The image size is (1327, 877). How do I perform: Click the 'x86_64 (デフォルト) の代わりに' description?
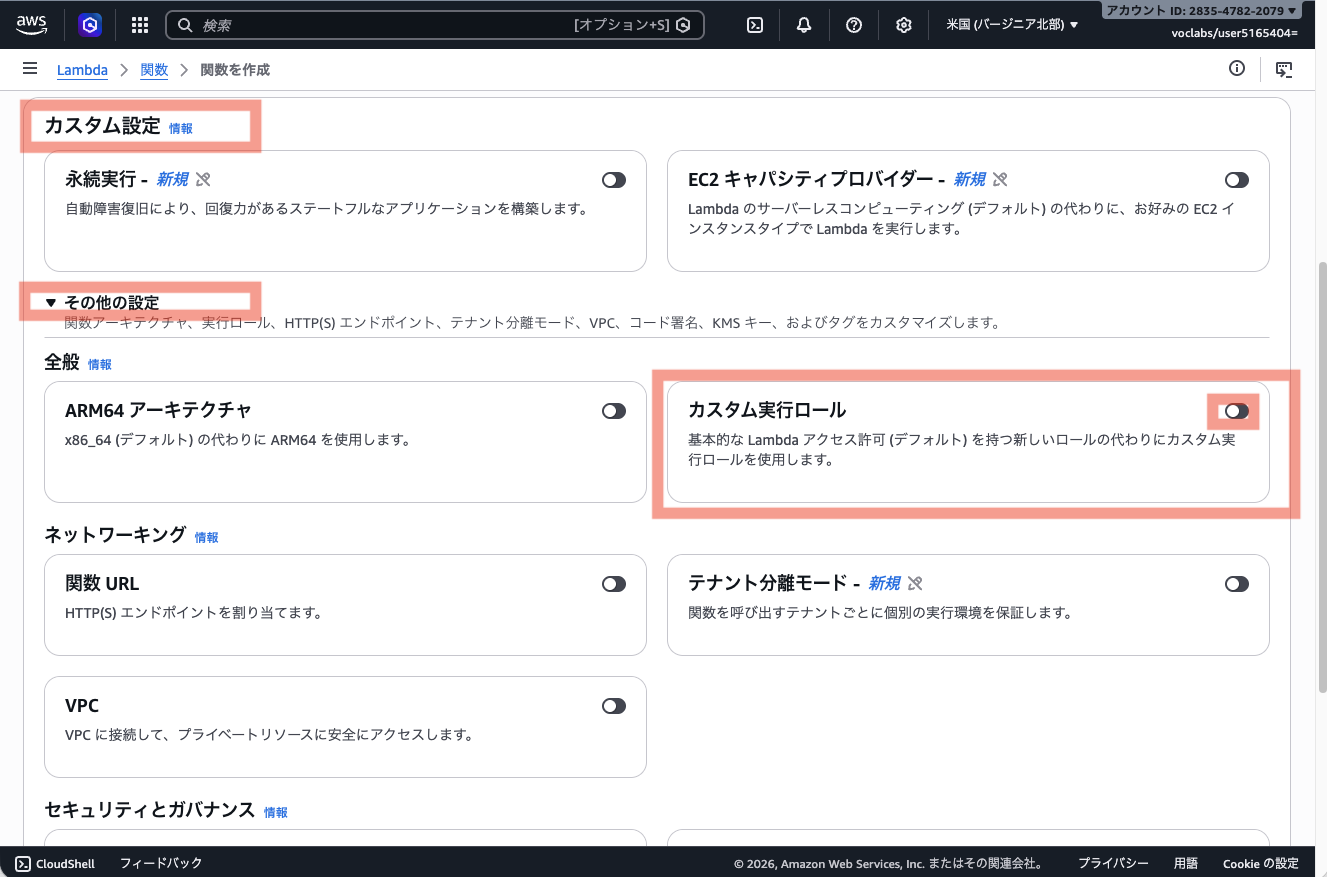(238, 440)
